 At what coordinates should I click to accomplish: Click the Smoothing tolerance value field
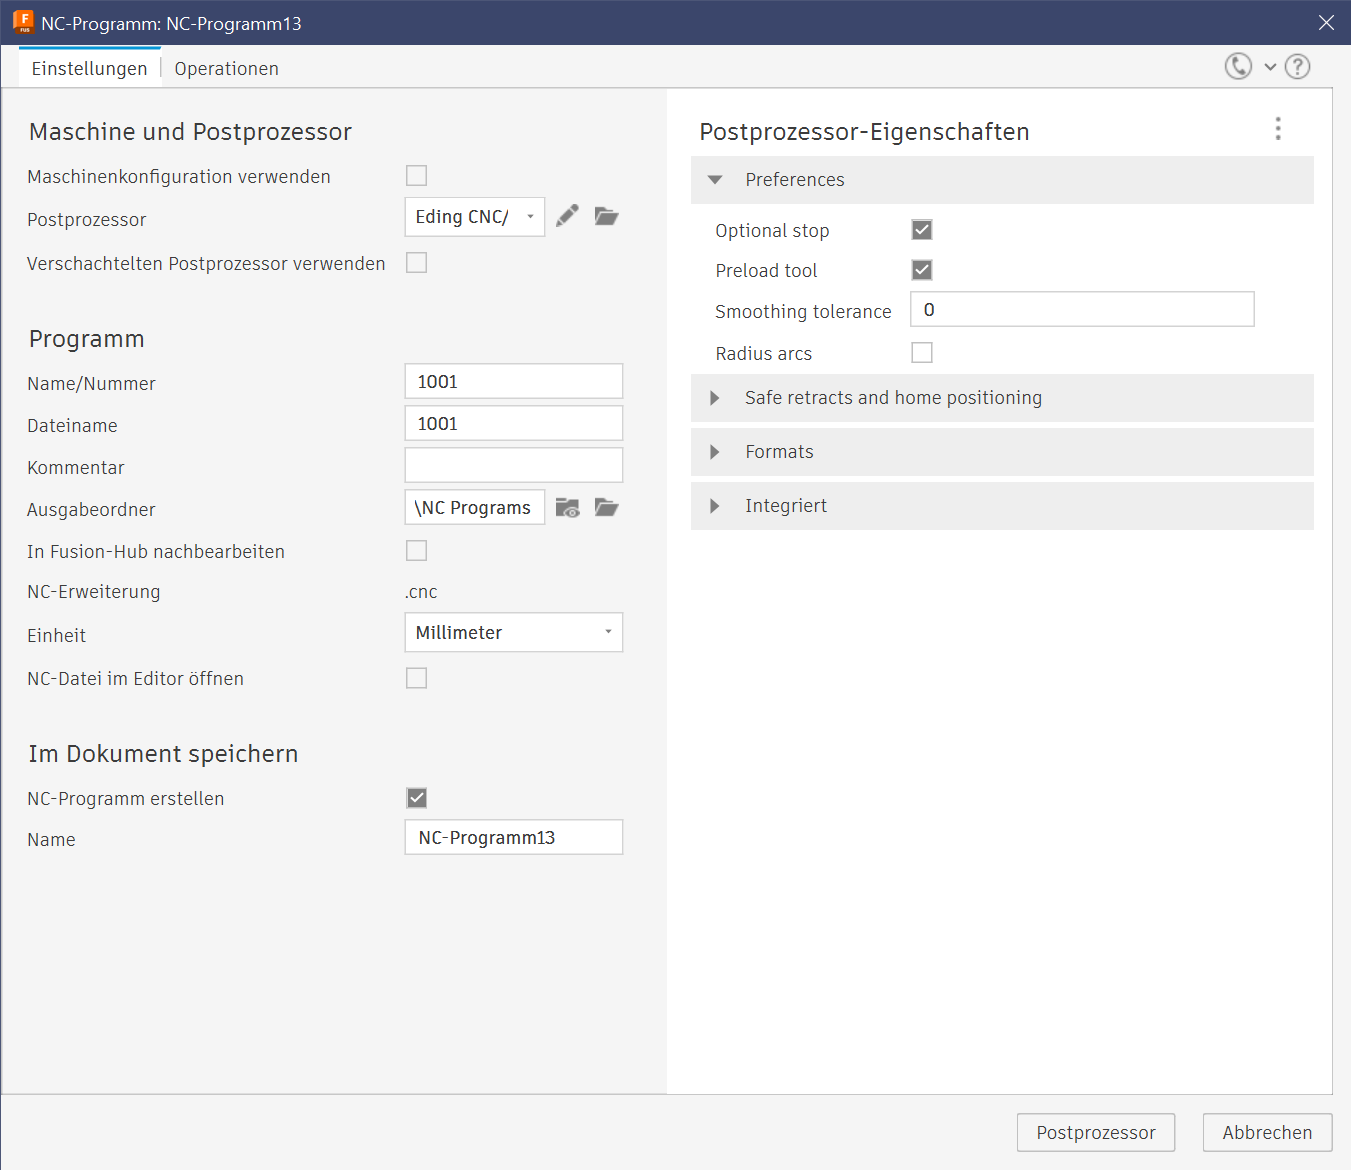click(1082, 309)
